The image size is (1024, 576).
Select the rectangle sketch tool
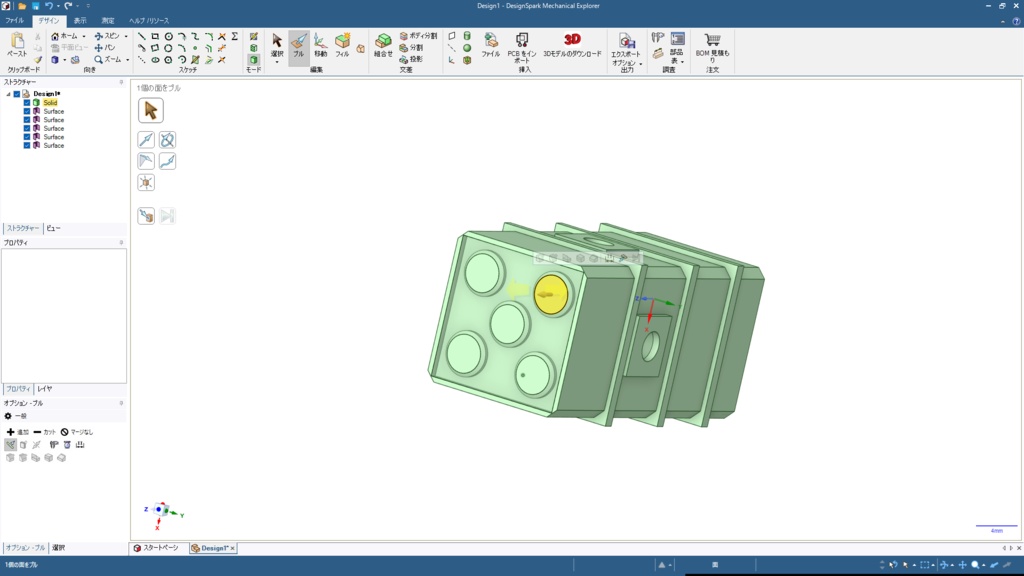pyautogui.click(x=155, y=37)
